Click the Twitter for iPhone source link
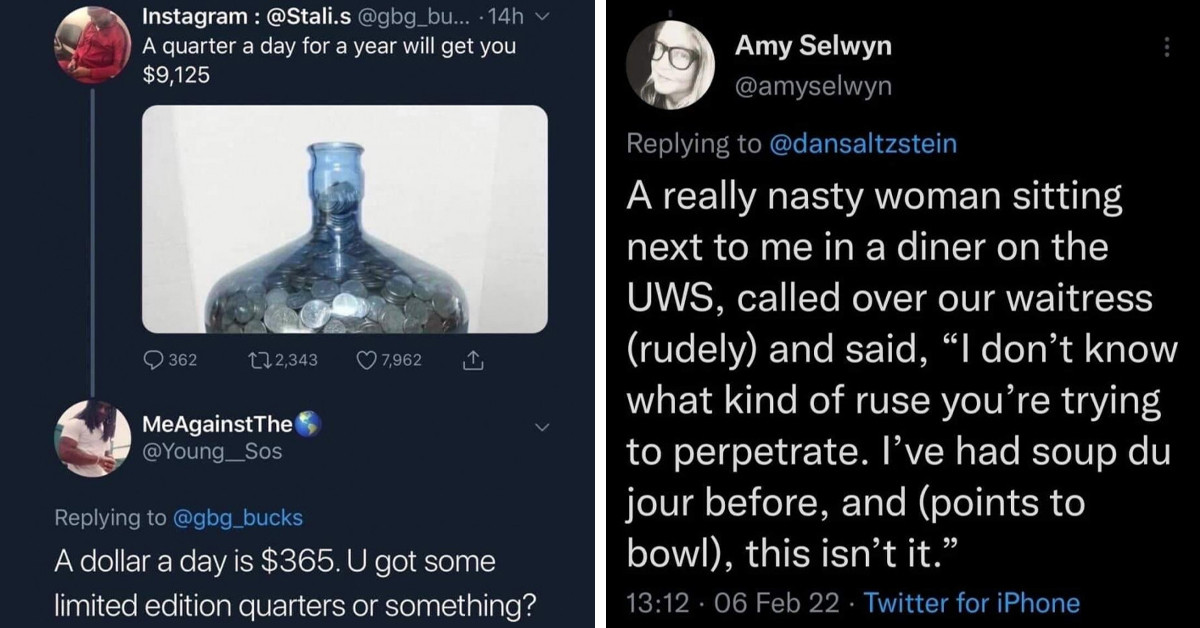1200x628 pixels. point(971,603)
